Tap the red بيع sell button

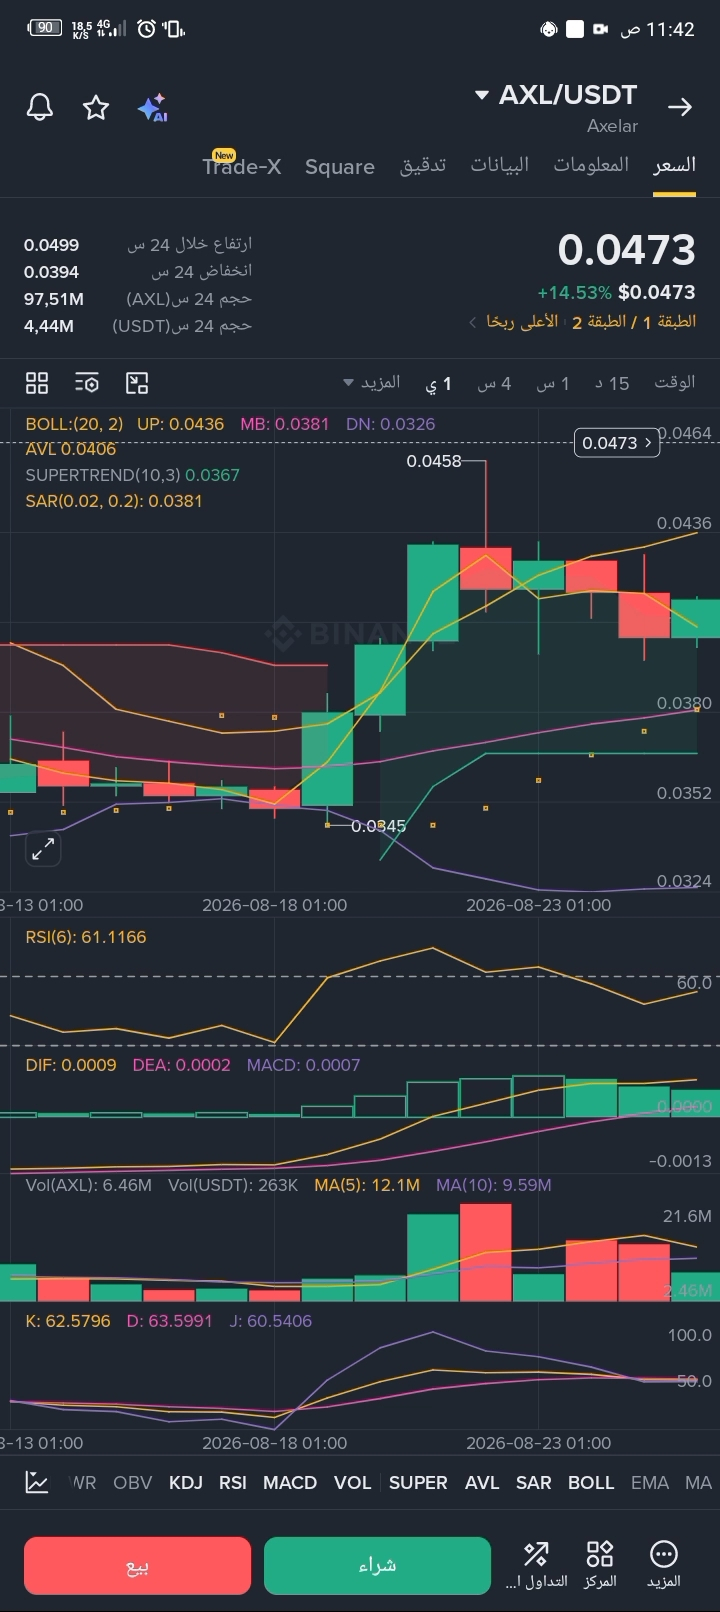tap(138, 1566)
